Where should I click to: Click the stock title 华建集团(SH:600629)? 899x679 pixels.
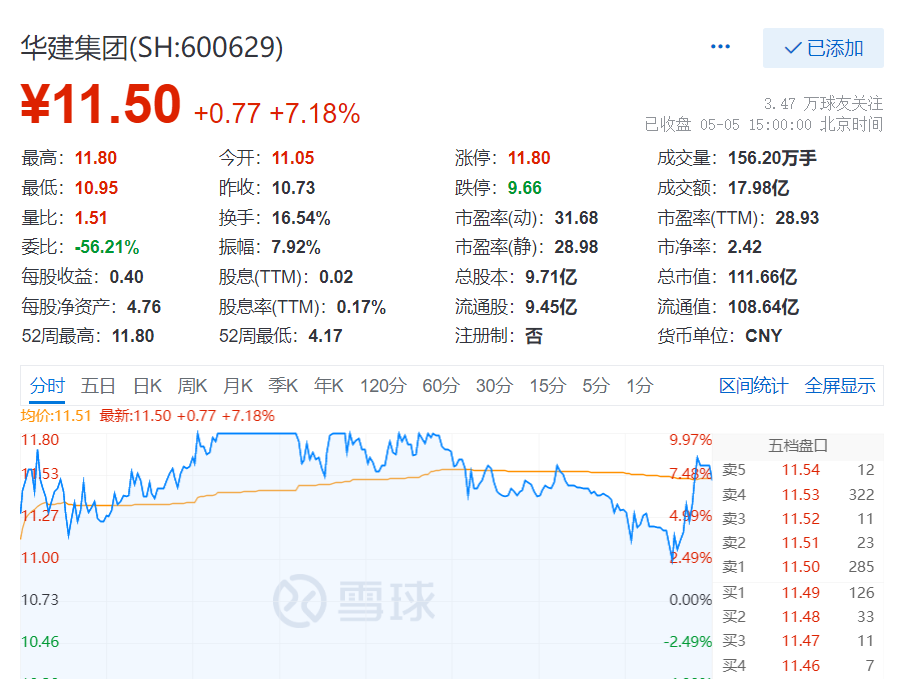point(152,48)
